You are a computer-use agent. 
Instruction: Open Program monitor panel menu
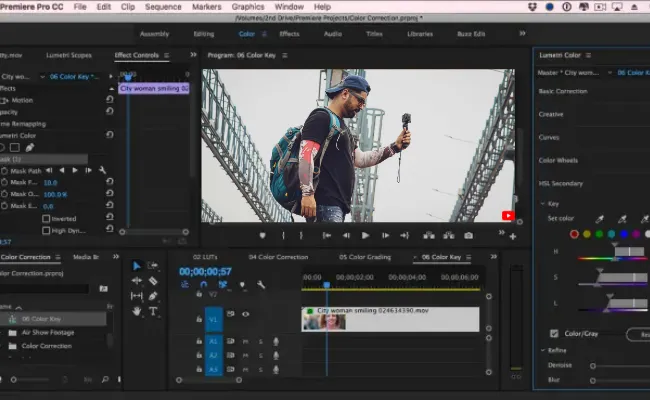pos(285,55)
